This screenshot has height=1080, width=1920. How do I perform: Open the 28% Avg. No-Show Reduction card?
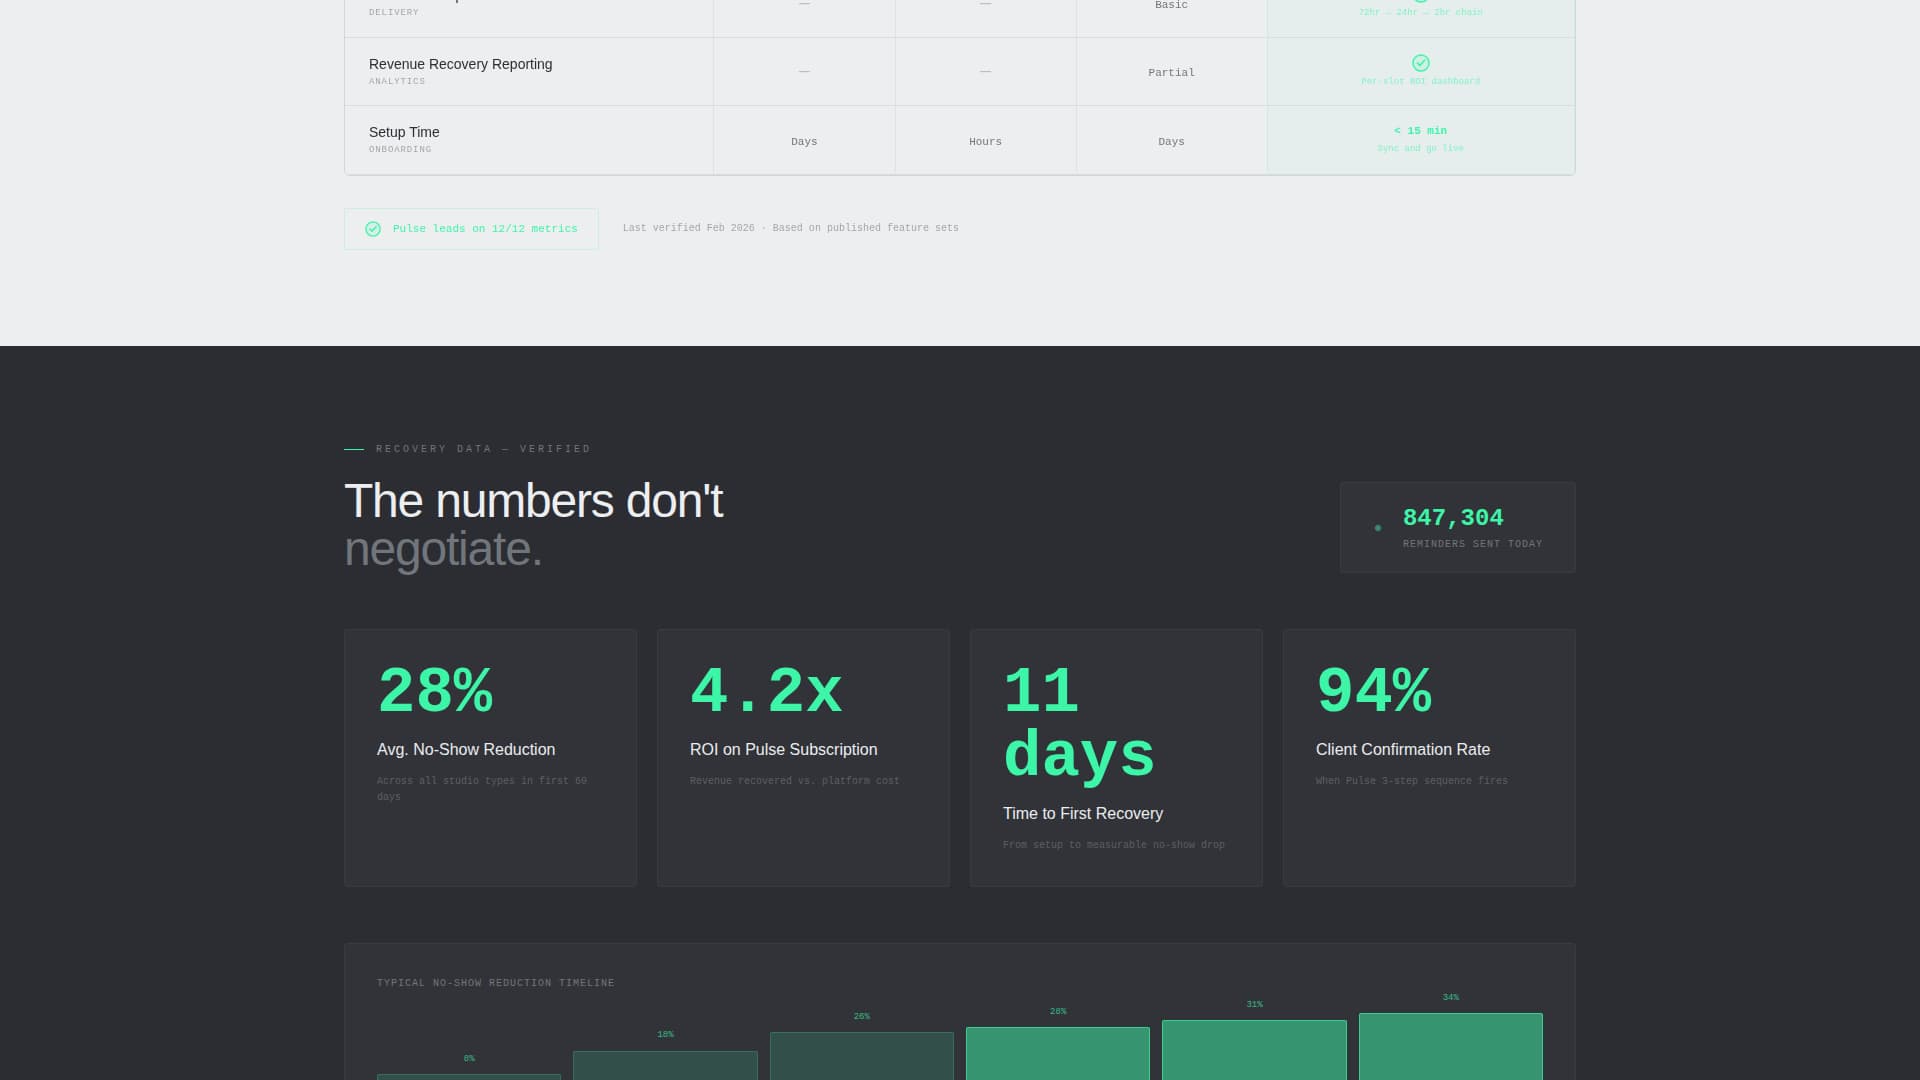490,758
